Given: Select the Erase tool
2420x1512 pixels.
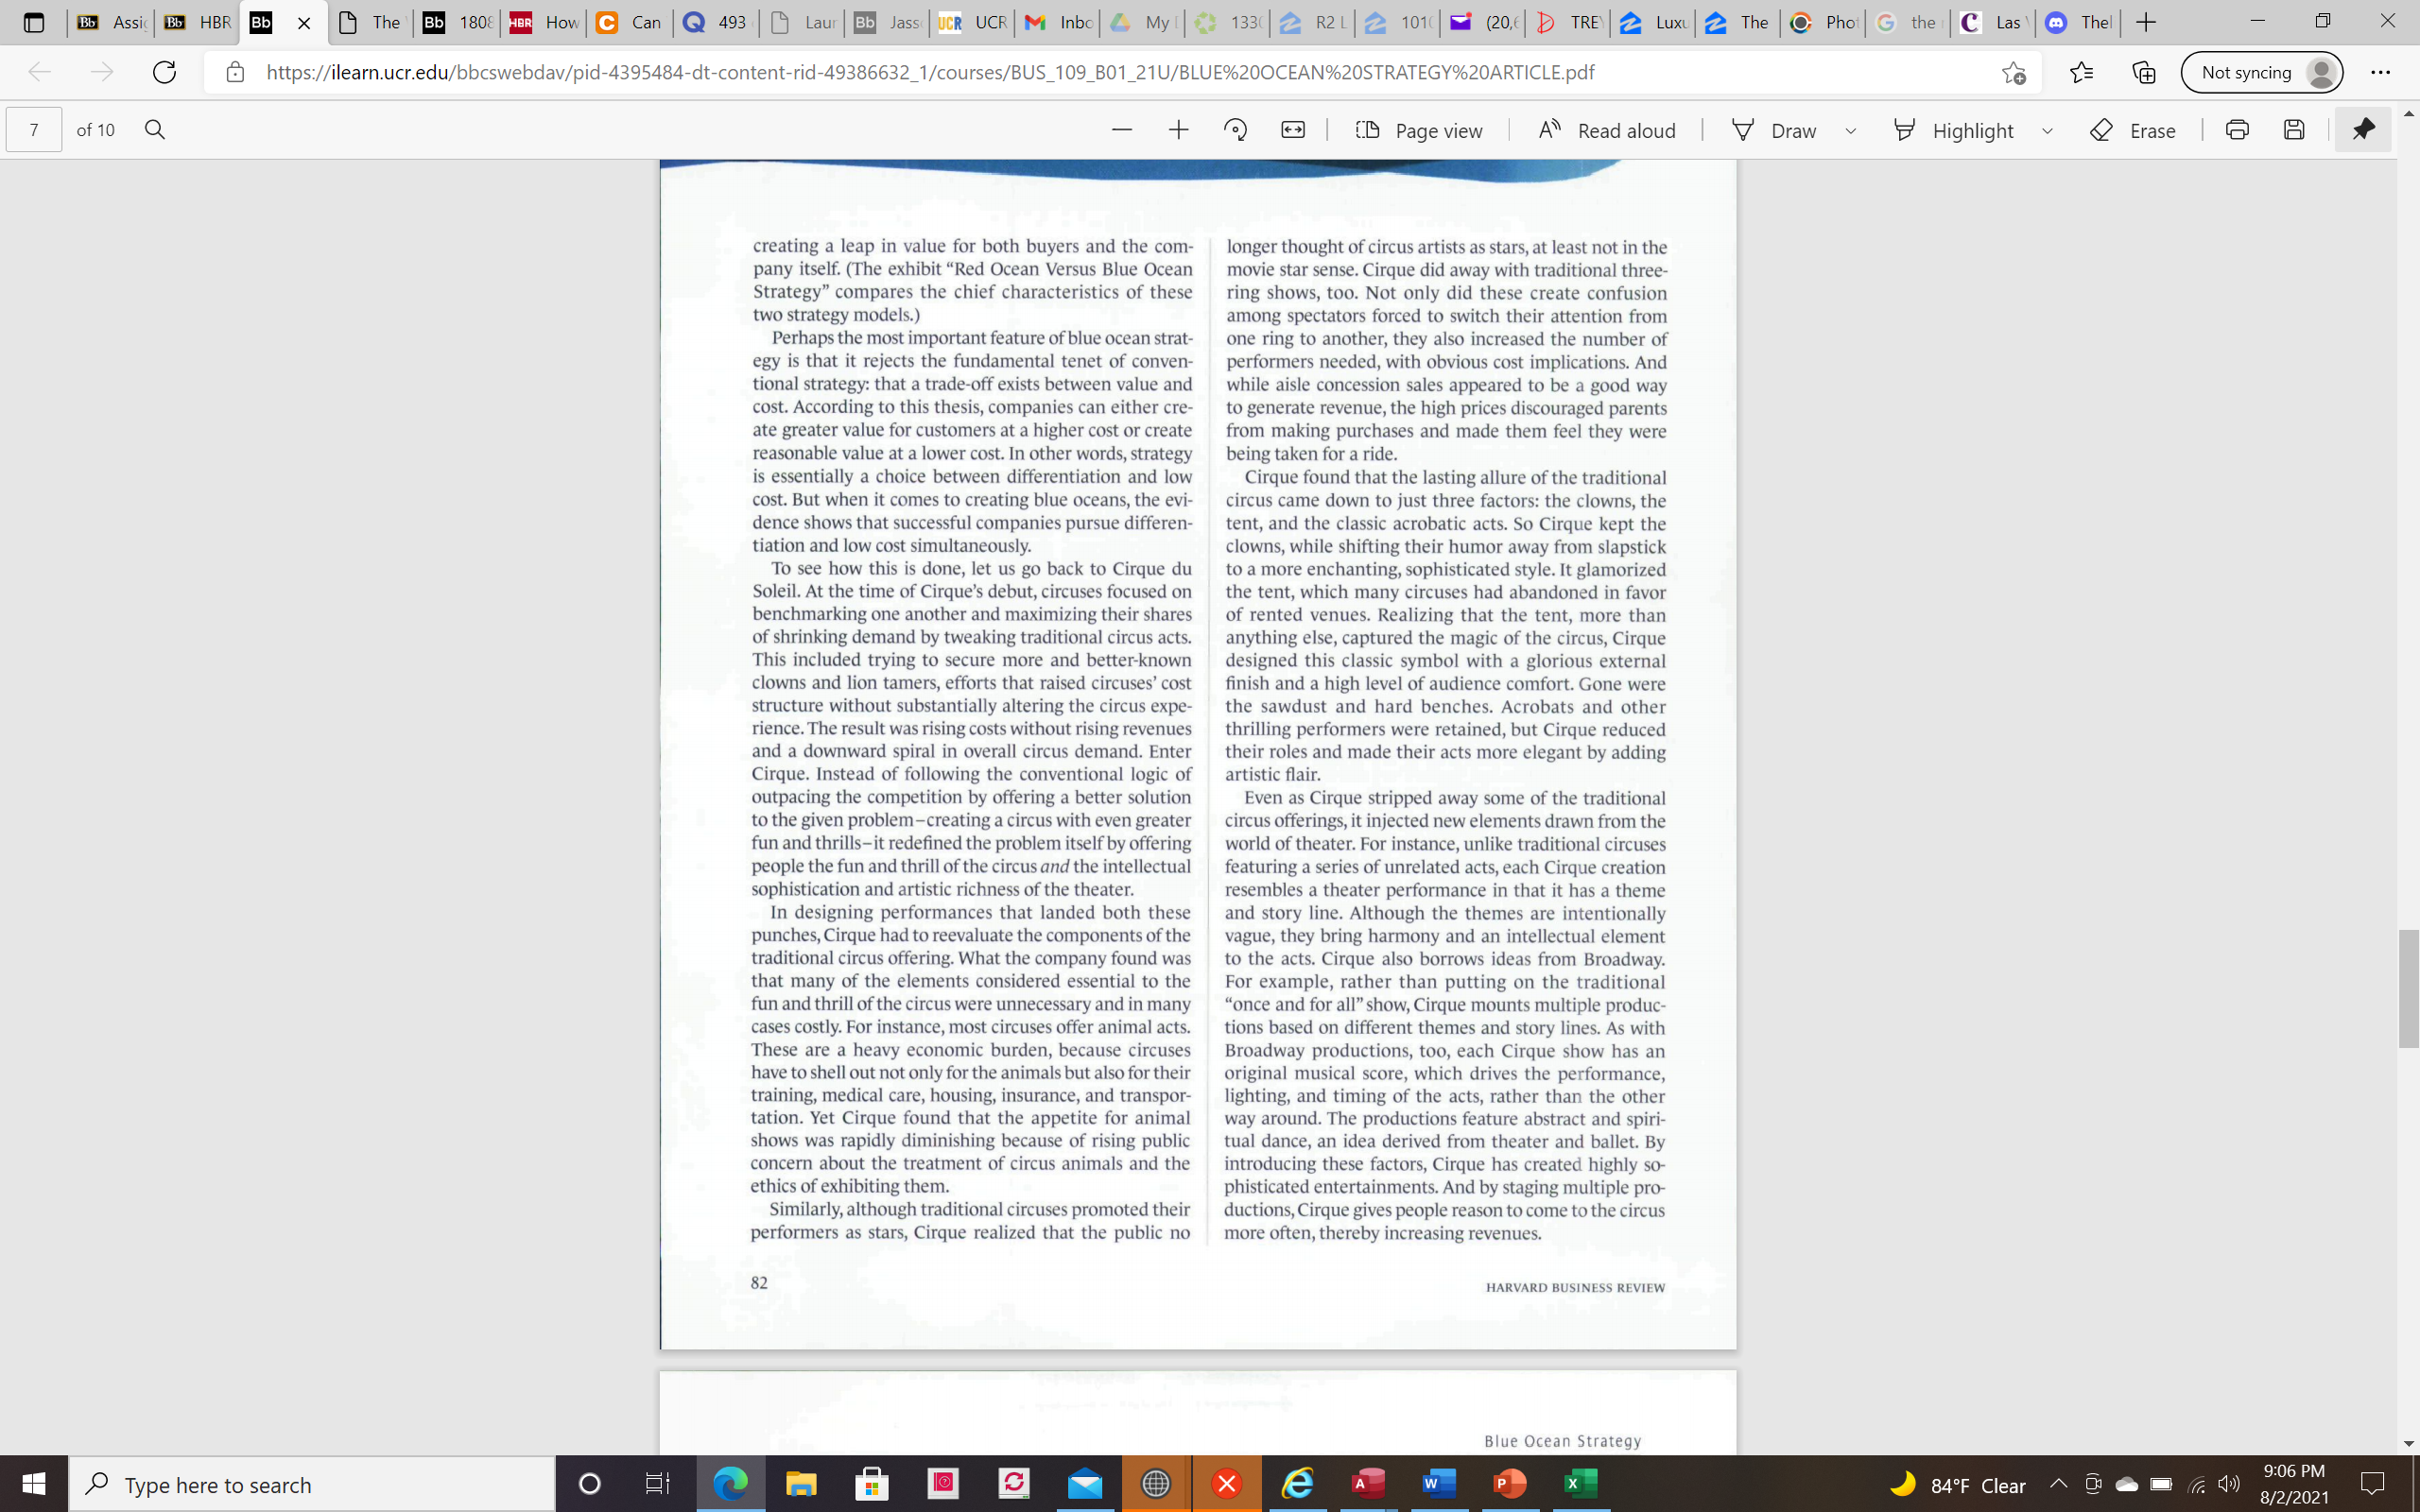Looking at the screenshot, I should pos(2133,130).
